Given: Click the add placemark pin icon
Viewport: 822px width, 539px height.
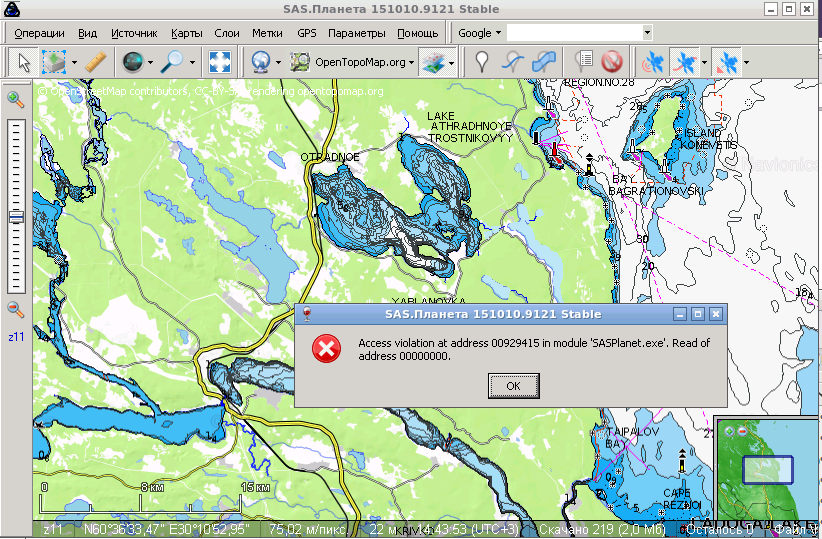Looking at the screenshot, I should (x=482, y=62).
